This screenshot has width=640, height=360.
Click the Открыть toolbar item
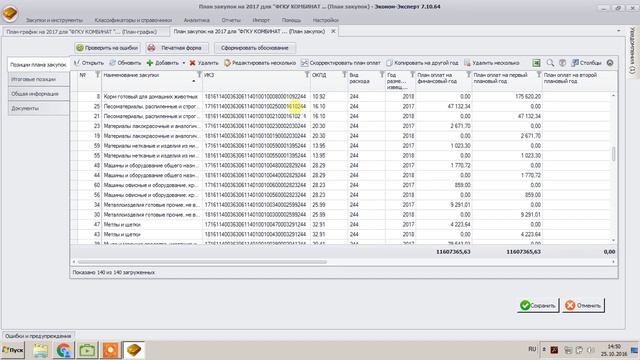tap(89, 63)
